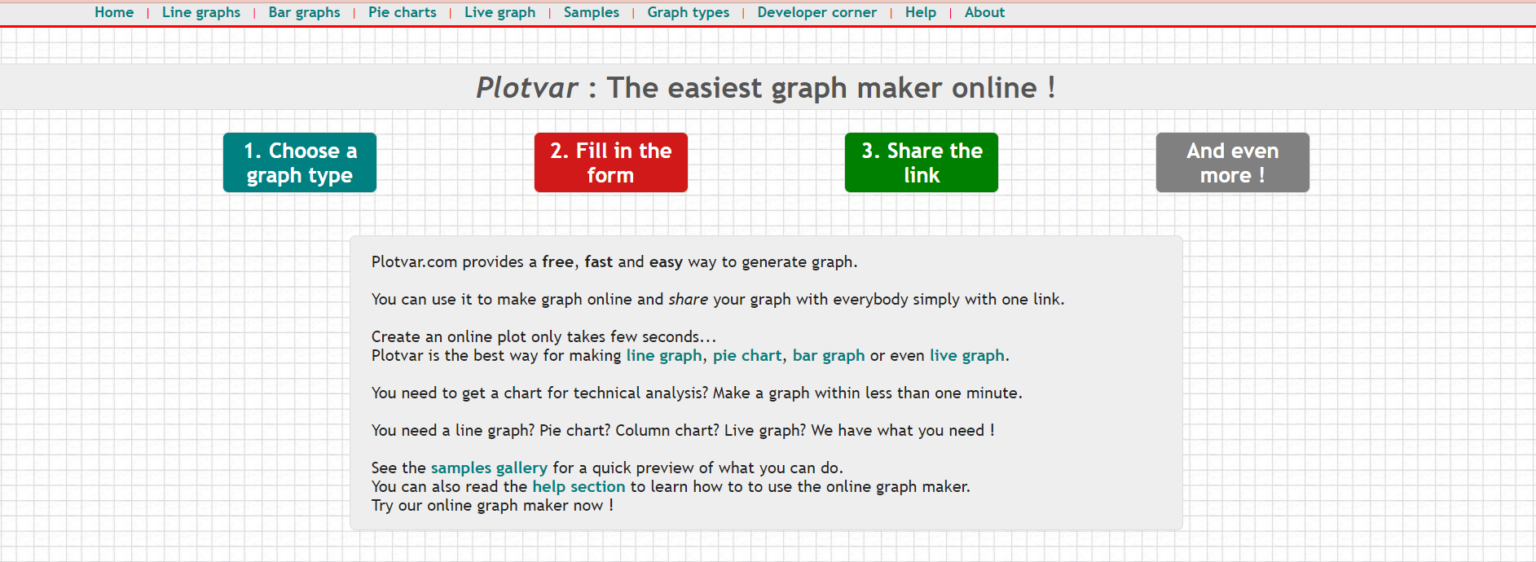Open Graph types in navigation
1536x562 pixels.
pos(688,13)
